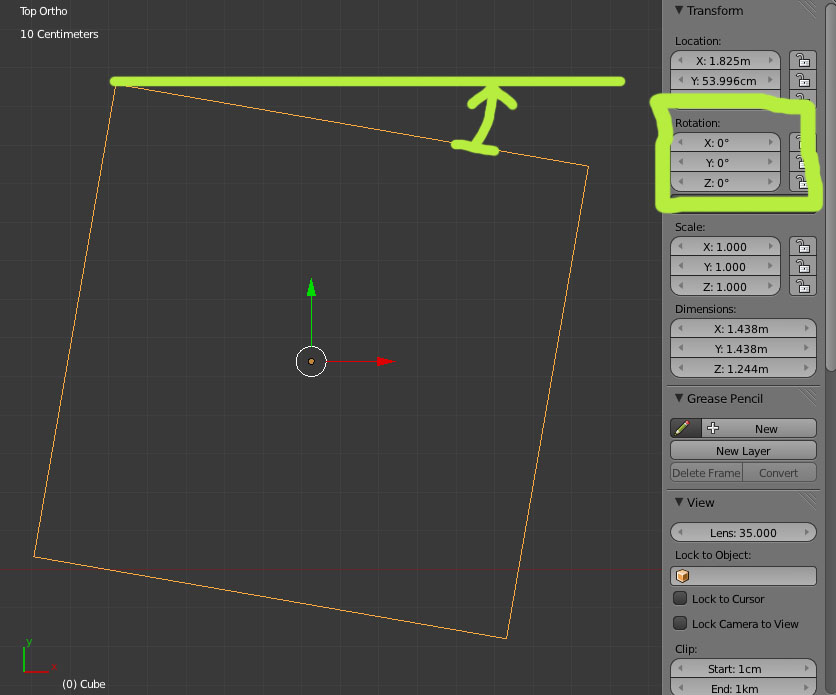Click the plus icon beside New
The width and height of the screenshot is (836, 695).
pos(713,428)
